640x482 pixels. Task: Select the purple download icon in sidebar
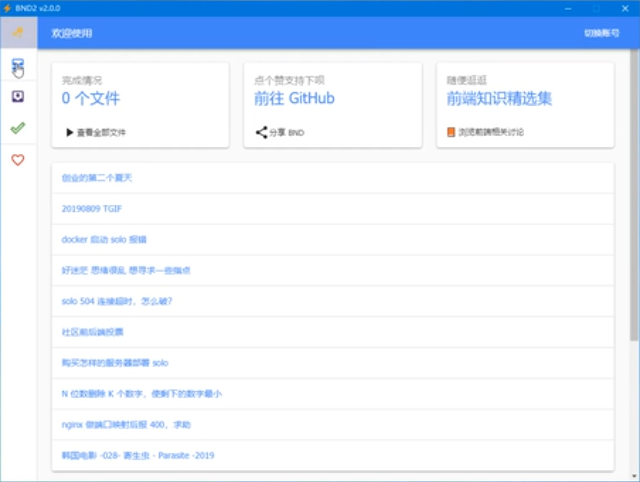tap(18, 96)
